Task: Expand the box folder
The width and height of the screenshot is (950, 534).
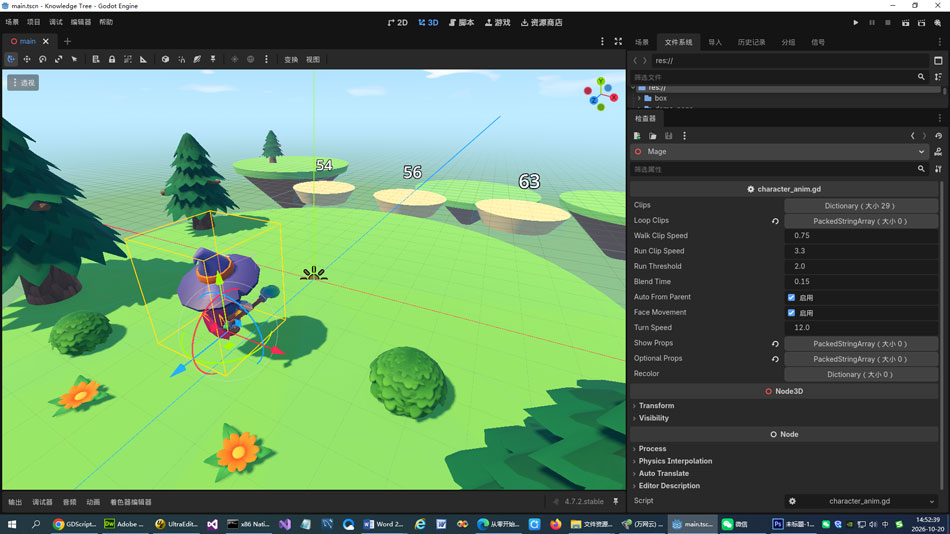Action: coord(639,98)
